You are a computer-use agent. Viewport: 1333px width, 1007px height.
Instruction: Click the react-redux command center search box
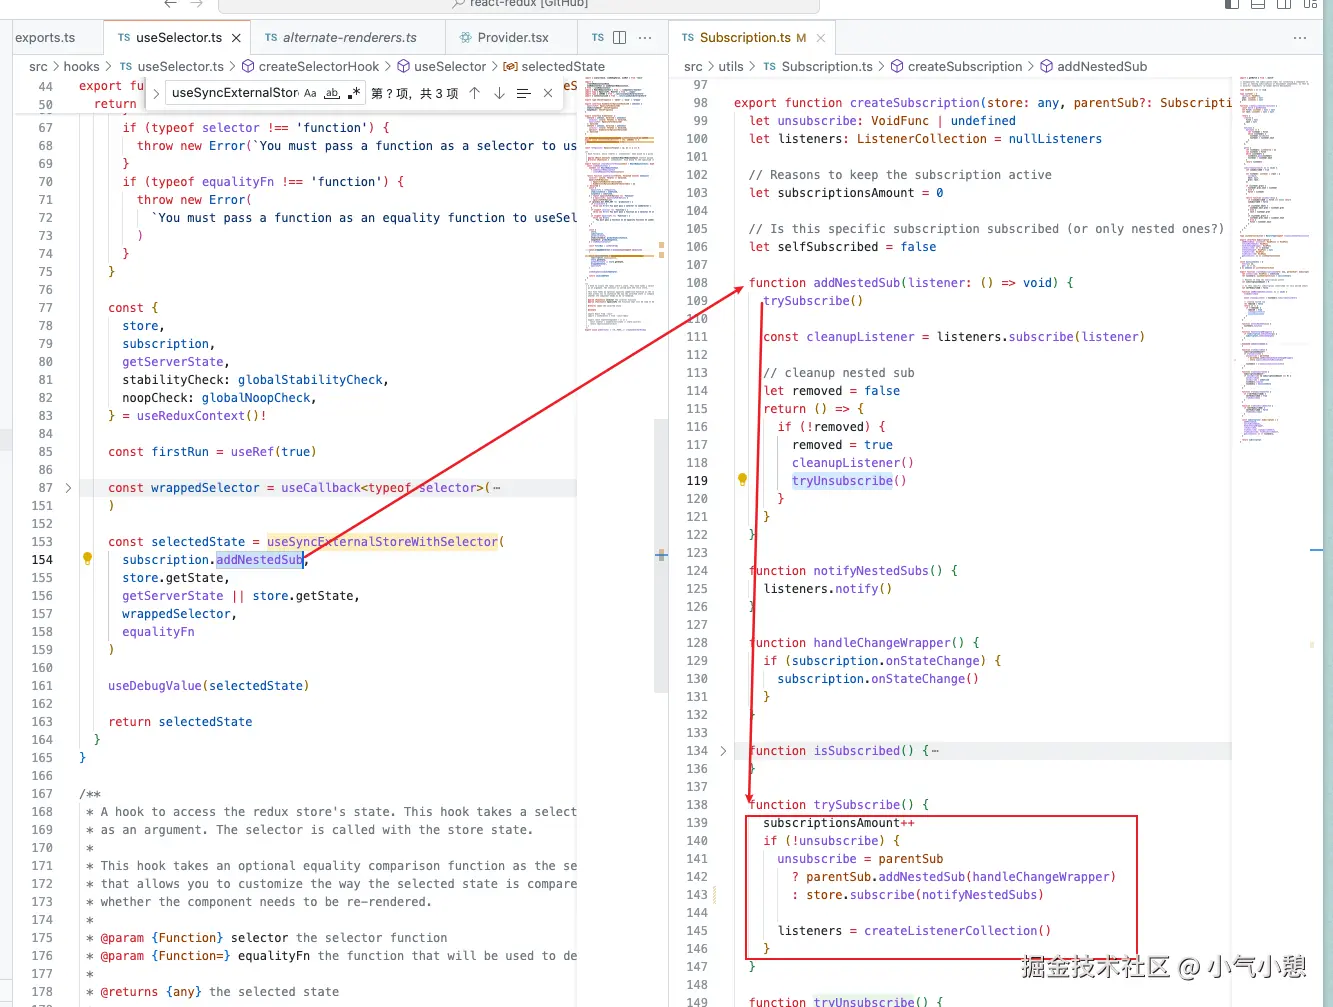click(x=519, y=5)
